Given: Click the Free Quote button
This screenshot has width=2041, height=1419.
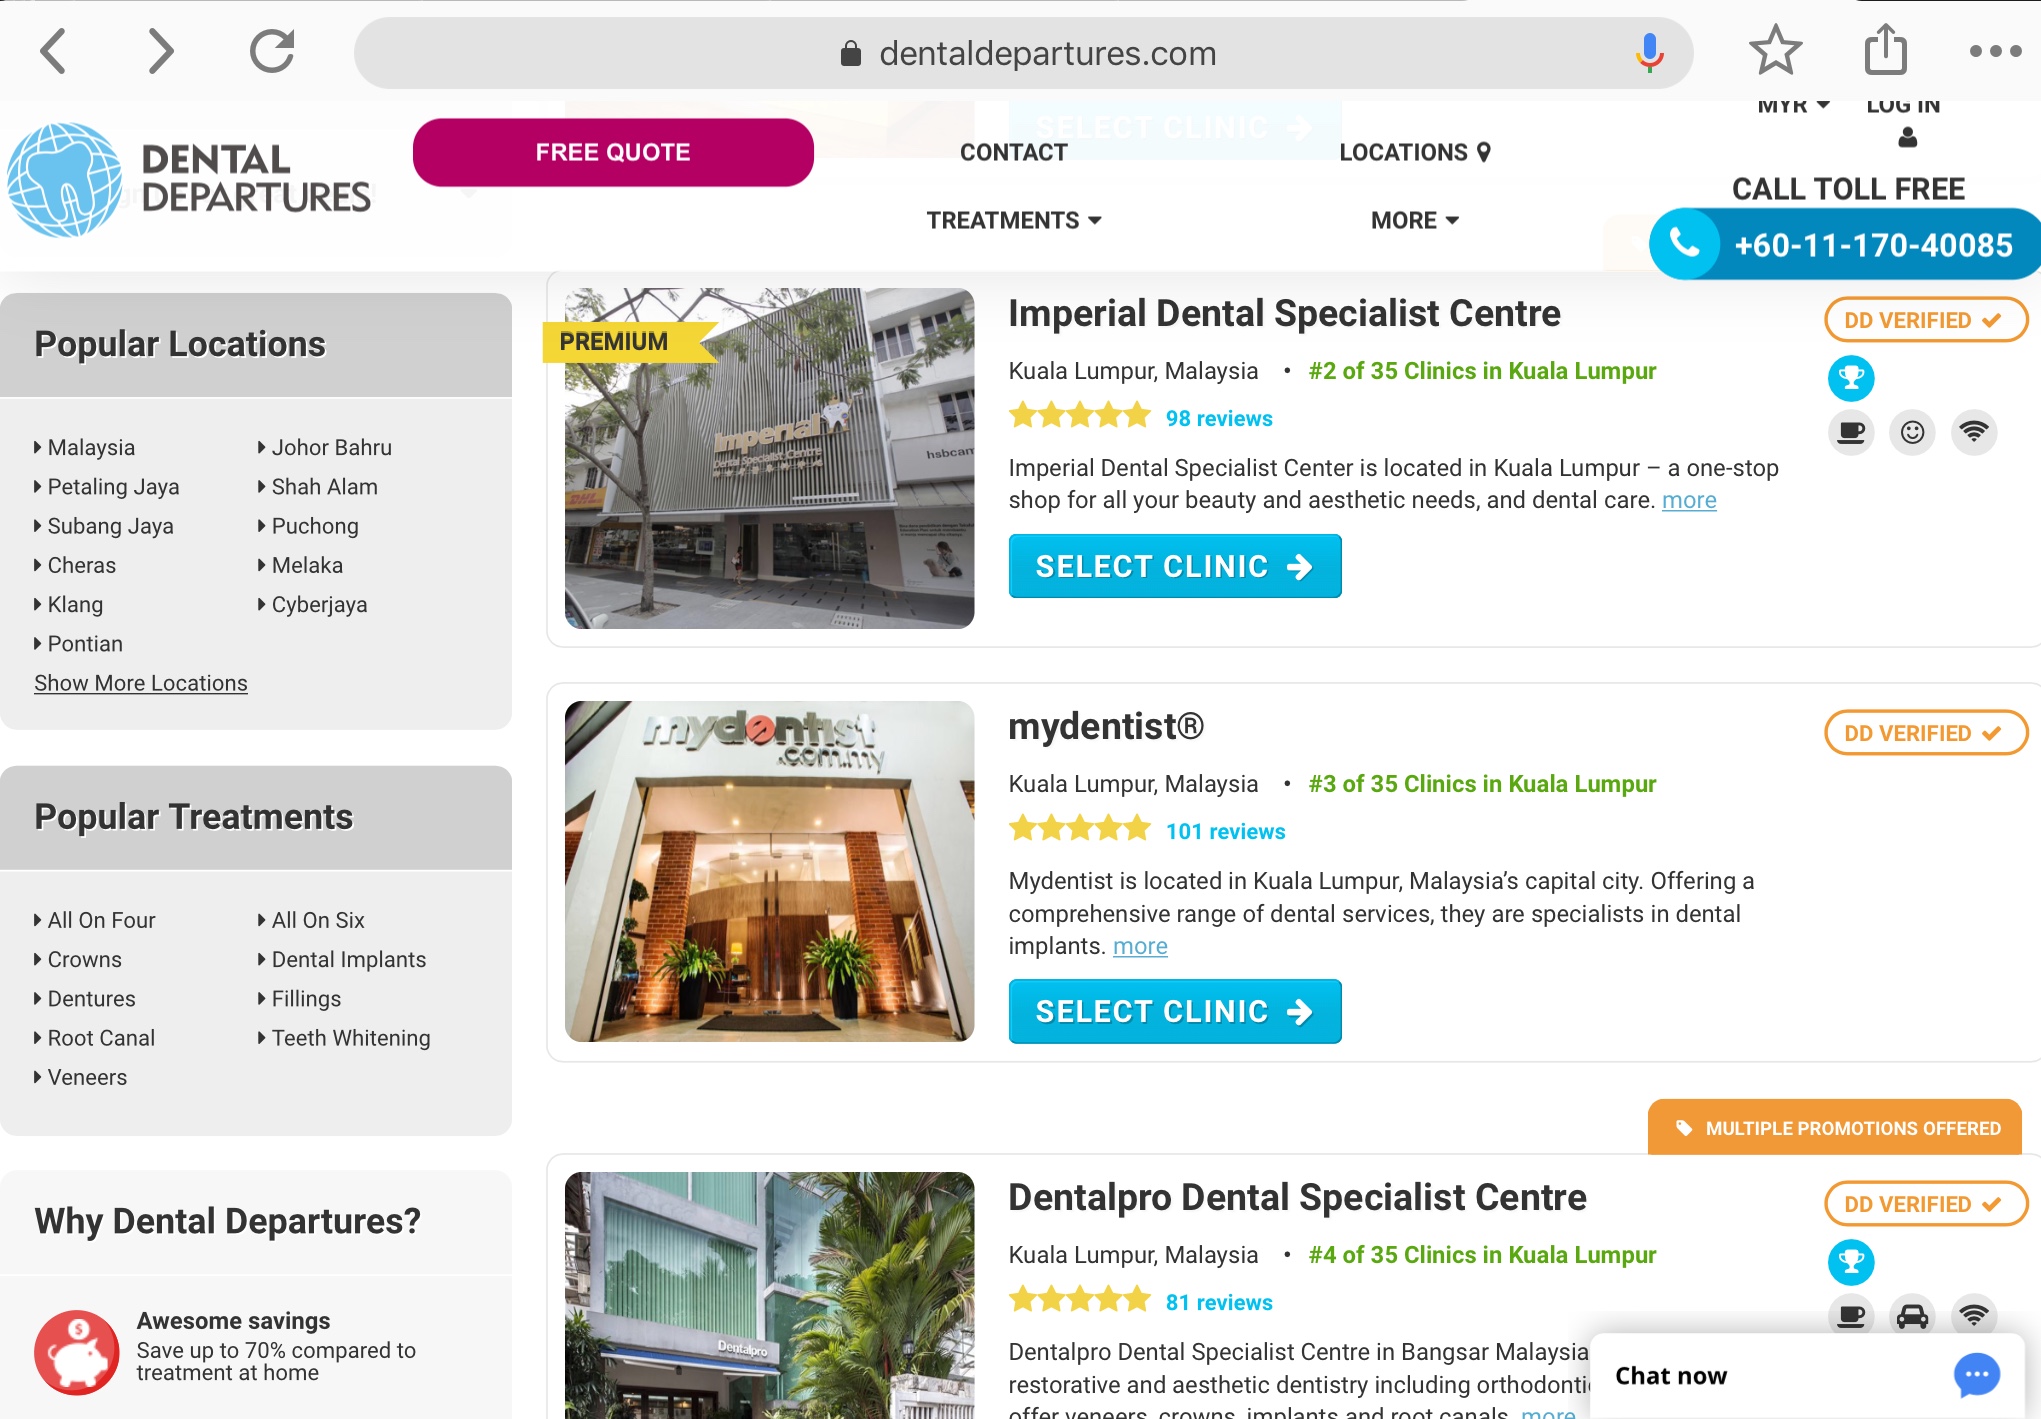Looking at the screenshot, I should click(613, 152).
